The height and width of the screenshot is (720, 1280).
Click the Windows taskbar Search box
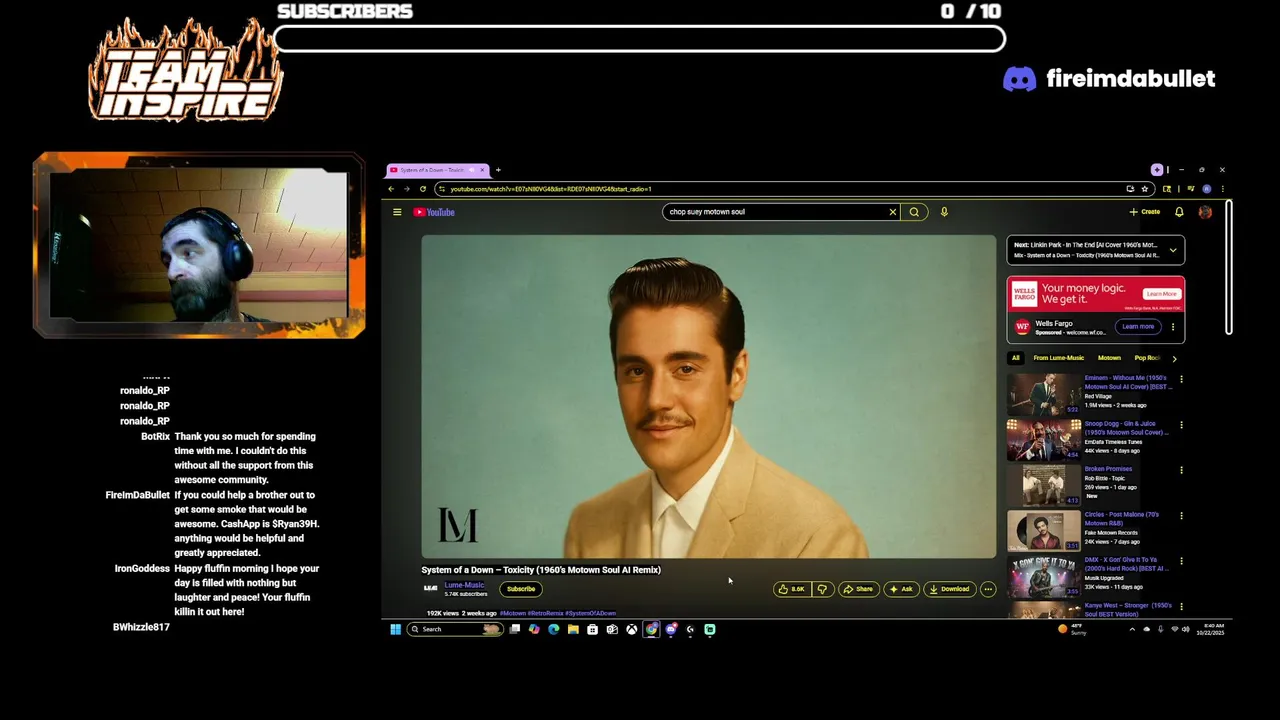(x=454, y=629)
